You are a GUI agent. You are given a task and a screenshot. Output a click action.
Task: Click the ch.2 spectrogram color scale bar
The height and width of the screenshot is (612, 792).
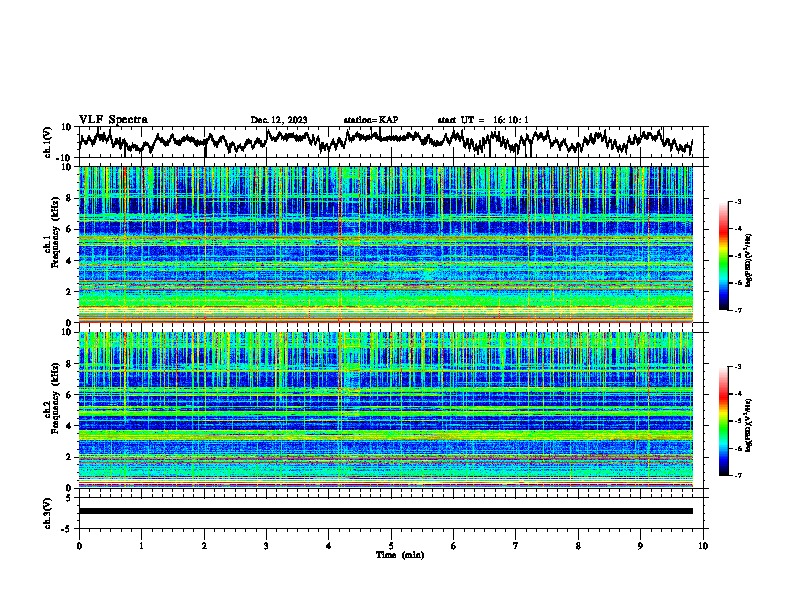click(724, 421)
